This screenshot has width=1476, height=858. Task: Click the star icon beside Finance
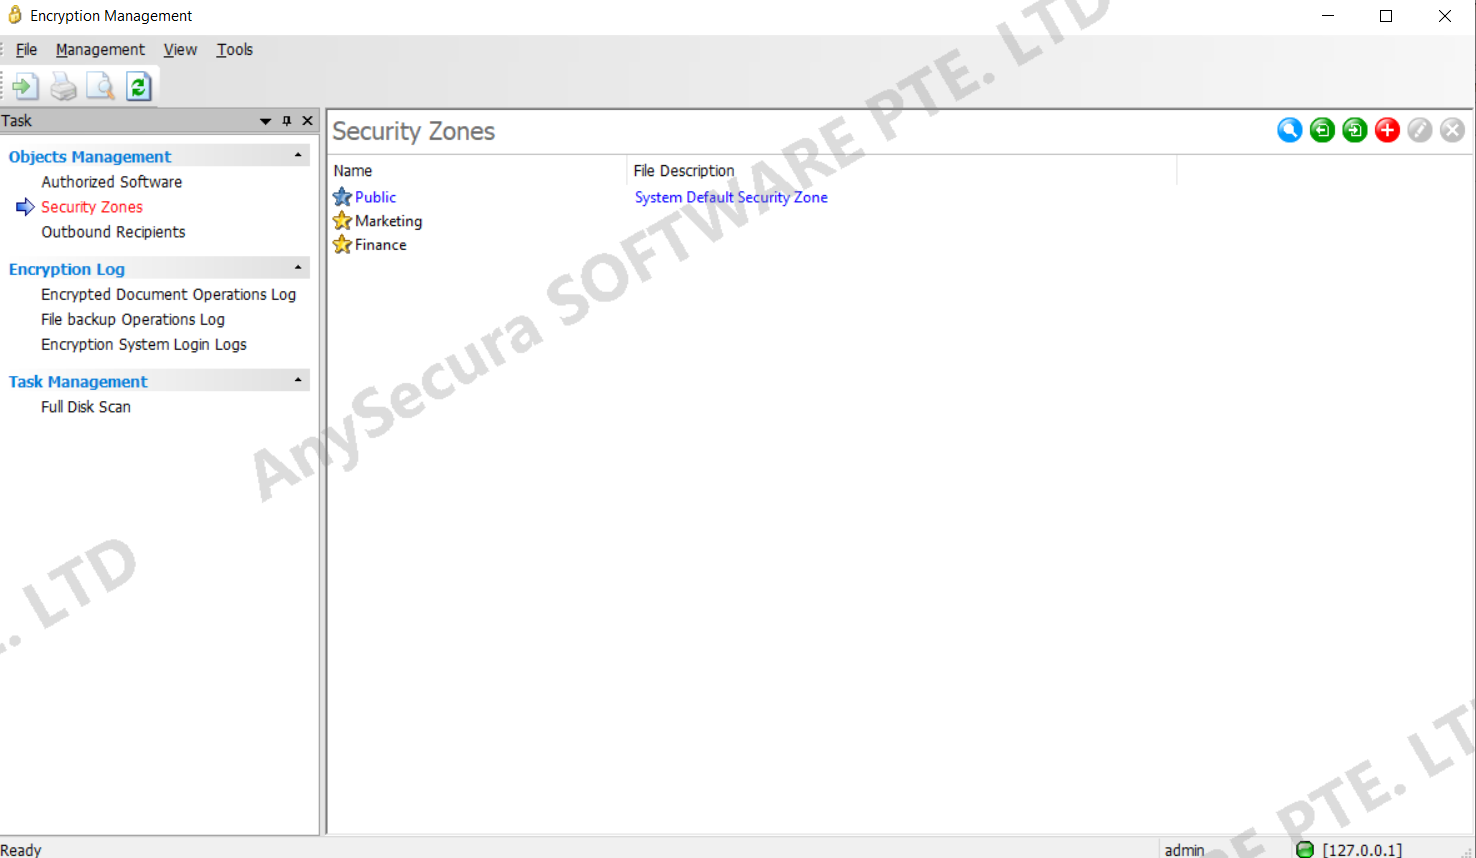[x=342, y=244]
